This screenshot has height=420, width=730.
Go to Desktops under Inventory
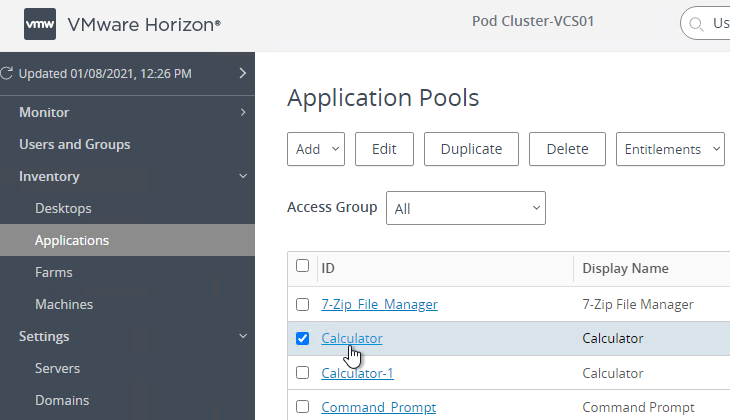[63, 208]
